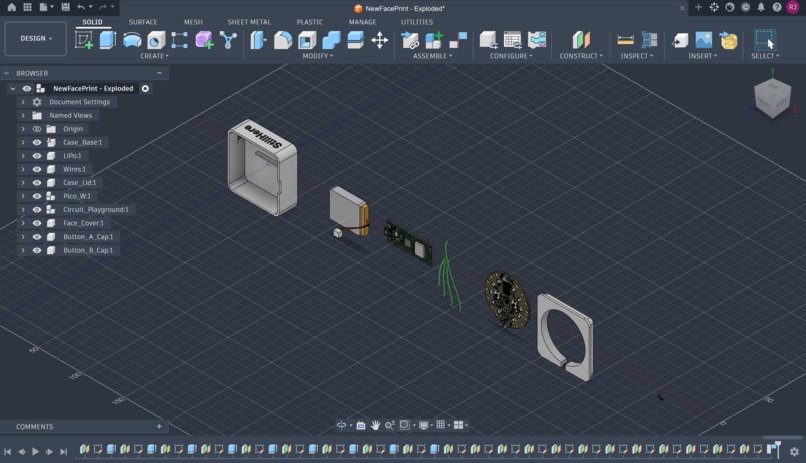The width and height of the screenshot is (806, 463).
Task: Hide the Face_Cover:1 component
Action: (37, 223)
